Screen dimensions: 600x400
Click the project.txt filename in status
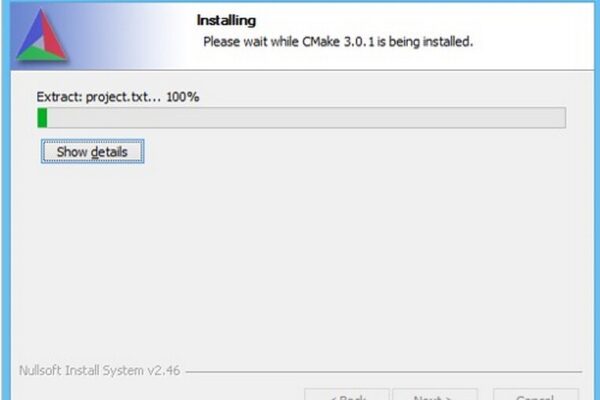click(117, 97)
